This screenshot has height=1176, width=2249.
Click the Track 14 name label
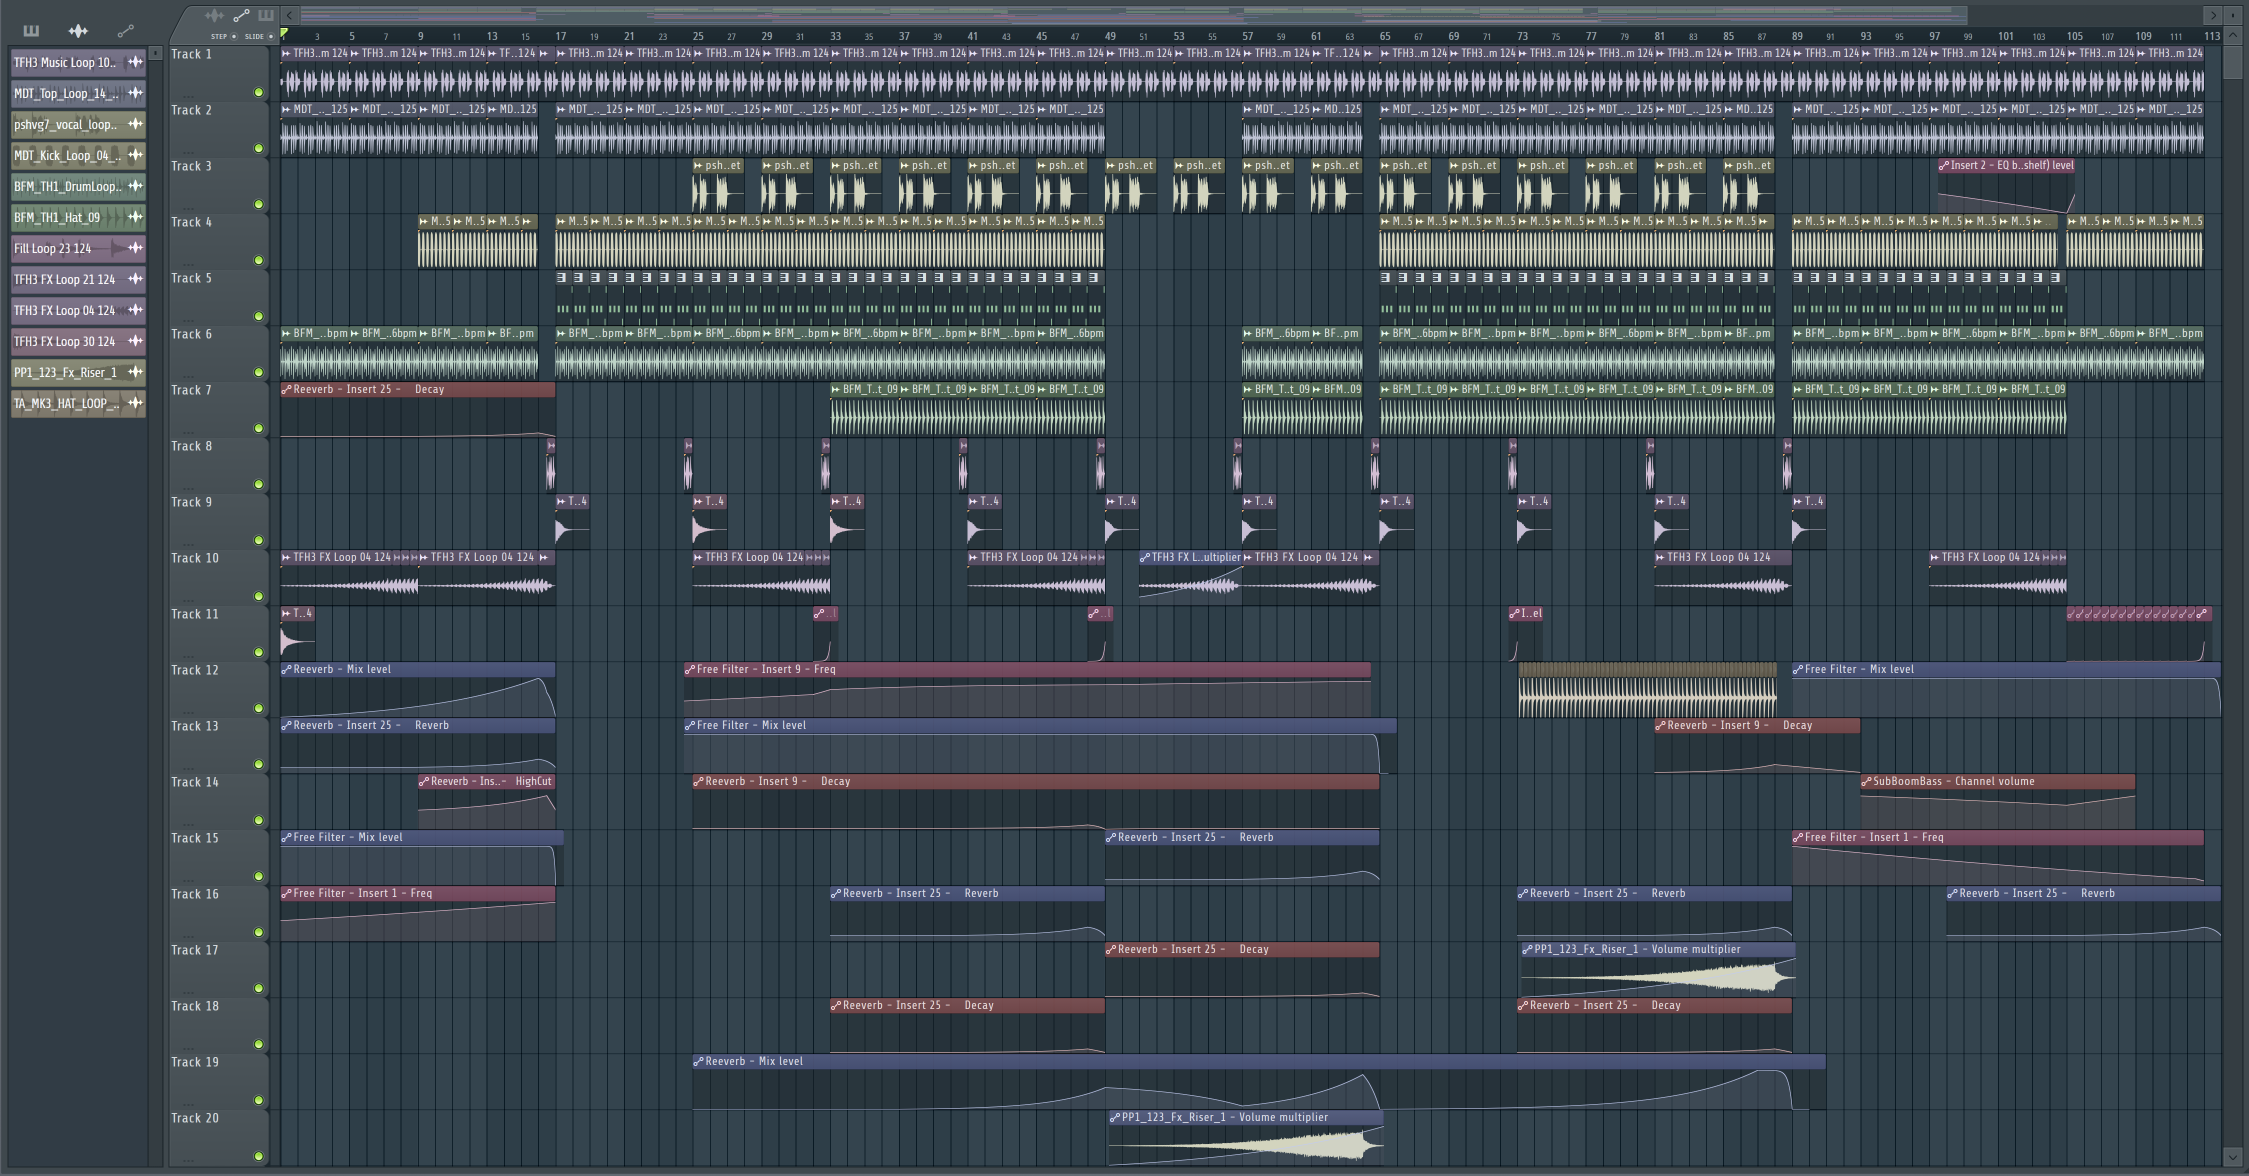pyautogui.click(x=194, y=782)
